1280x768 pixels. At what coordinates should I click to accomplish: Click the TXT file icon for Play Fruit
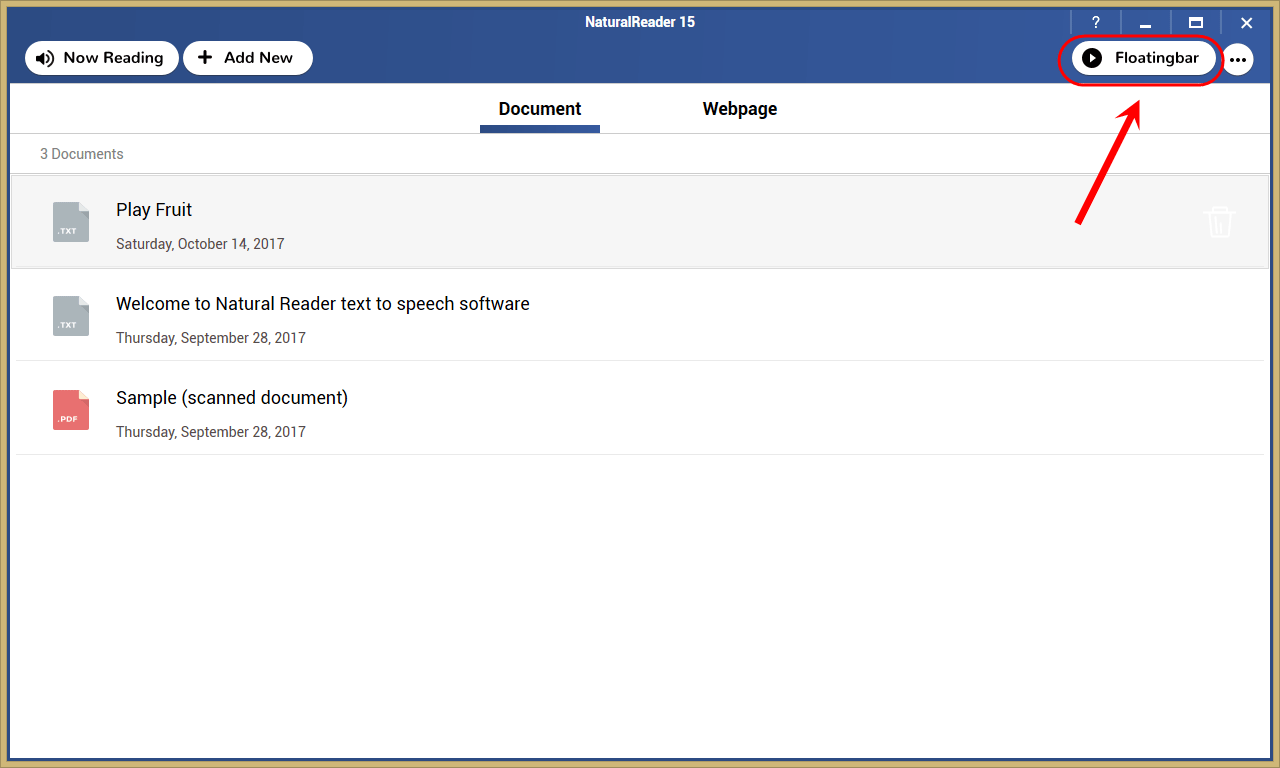71,222
